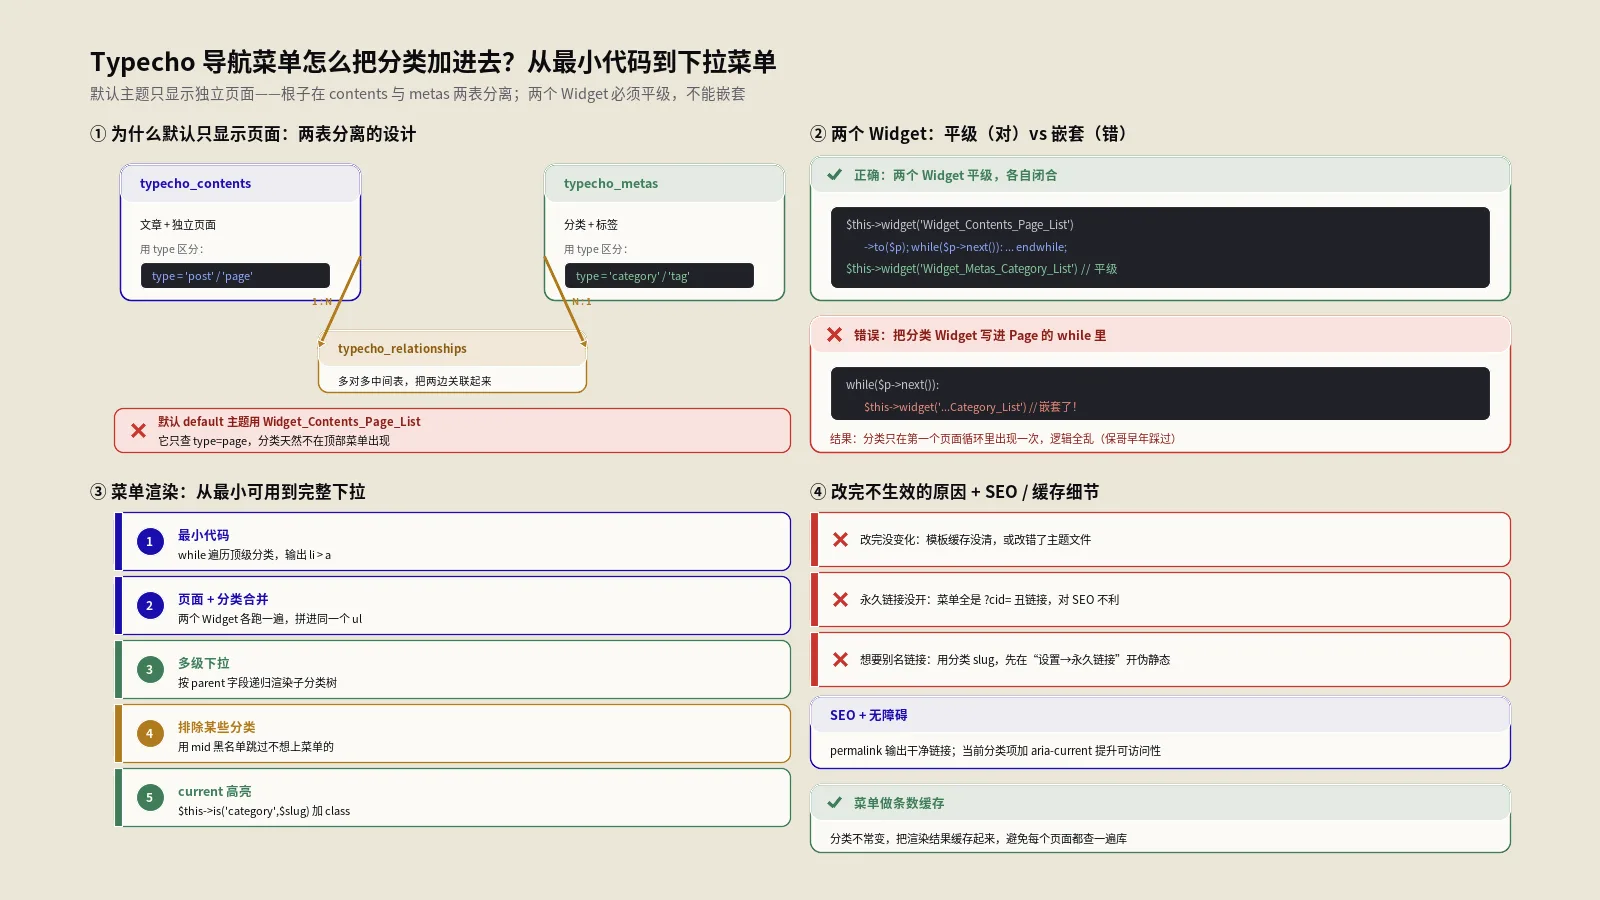Click the 多级下拉 step title

pyautogui.click(x=204, y=664)
